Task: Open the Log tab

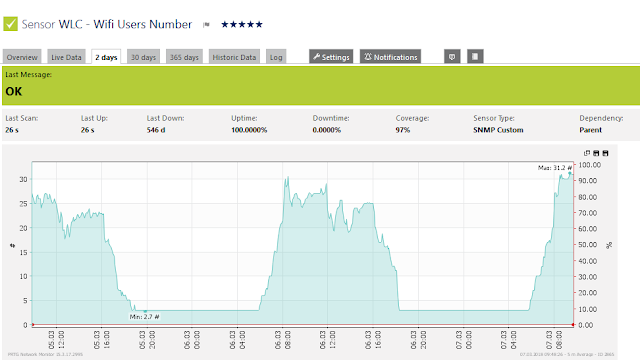Action: point(276,57)
